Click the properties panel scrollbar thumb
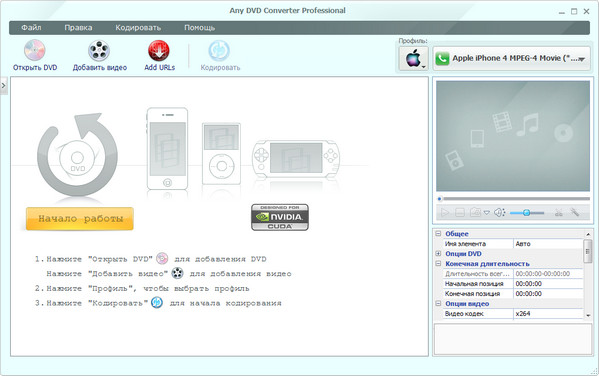The image size is (599, 376). (x=588, y=251)
